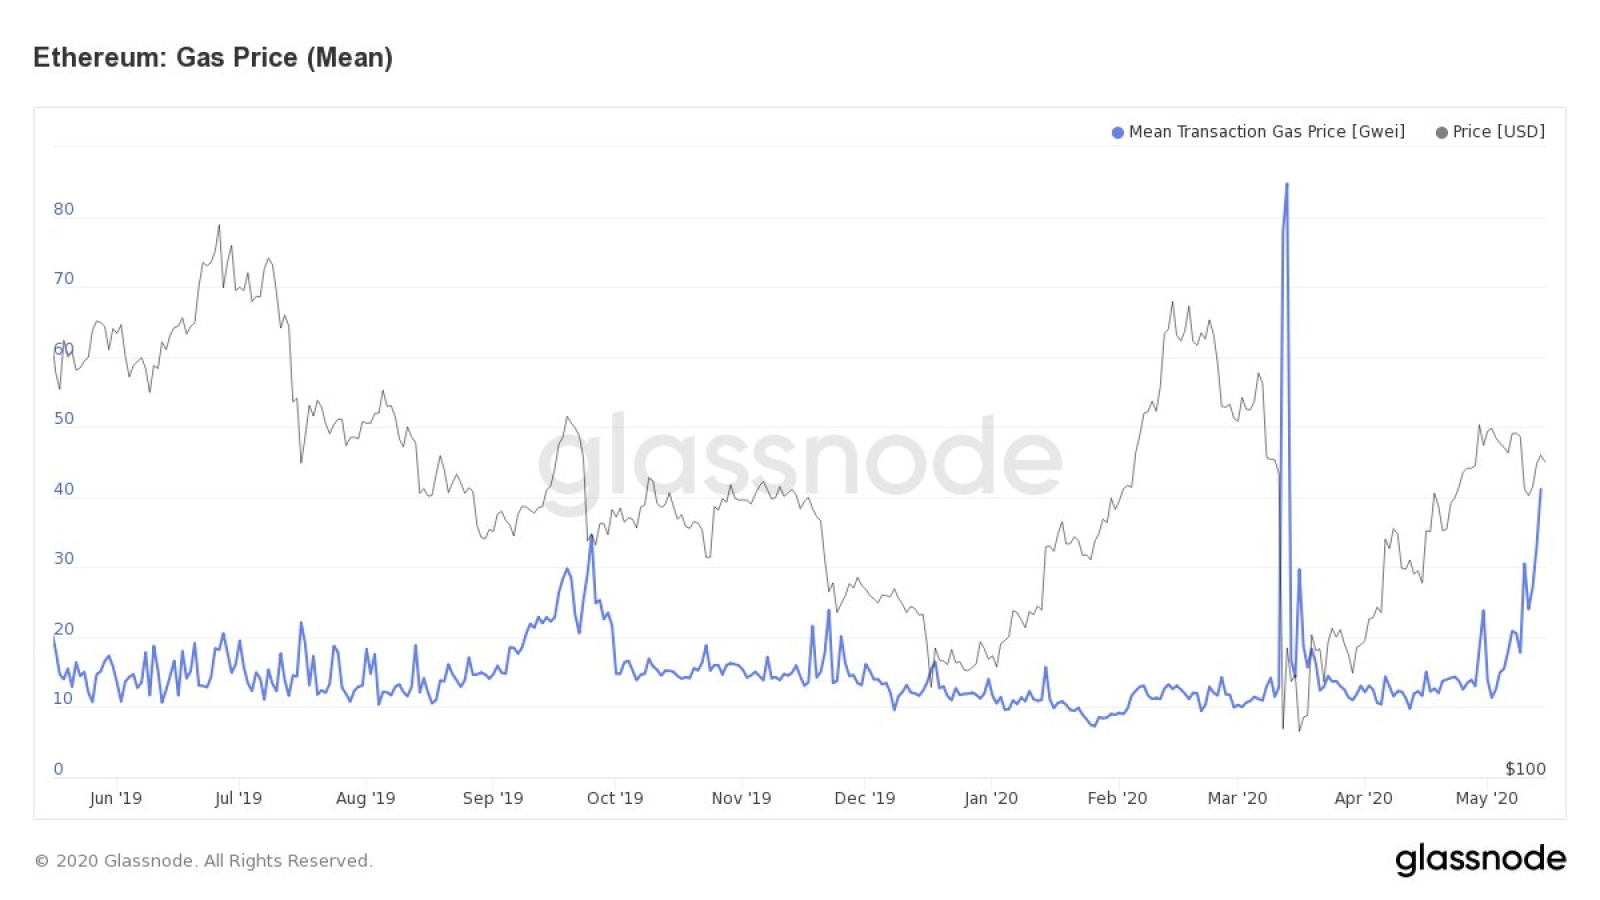Click the blue legend dot for Gas Price
The image size is (1600, 900).
coord(1118,133)
